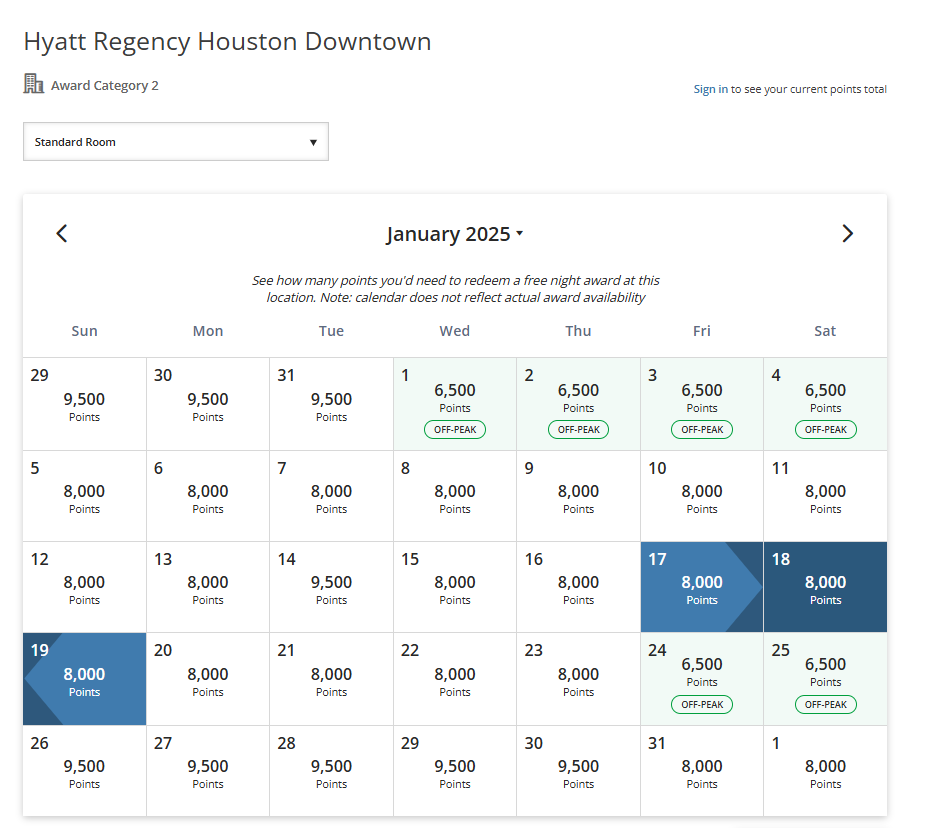The image size is (929, 828).
Task: Choose January 25 off-peak date
Action: pos(825,679)
